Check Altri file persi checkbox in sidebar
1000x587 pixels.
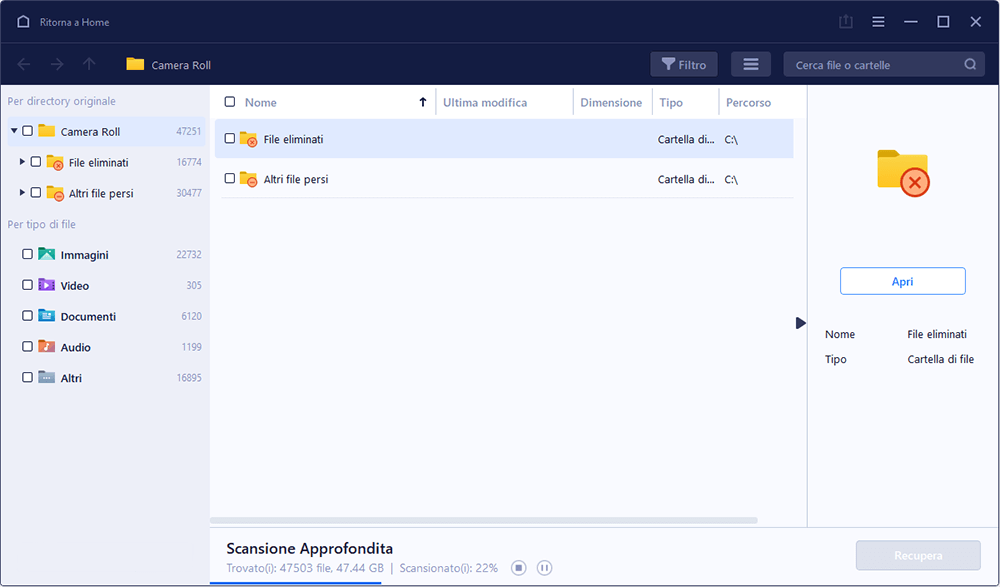36,193
